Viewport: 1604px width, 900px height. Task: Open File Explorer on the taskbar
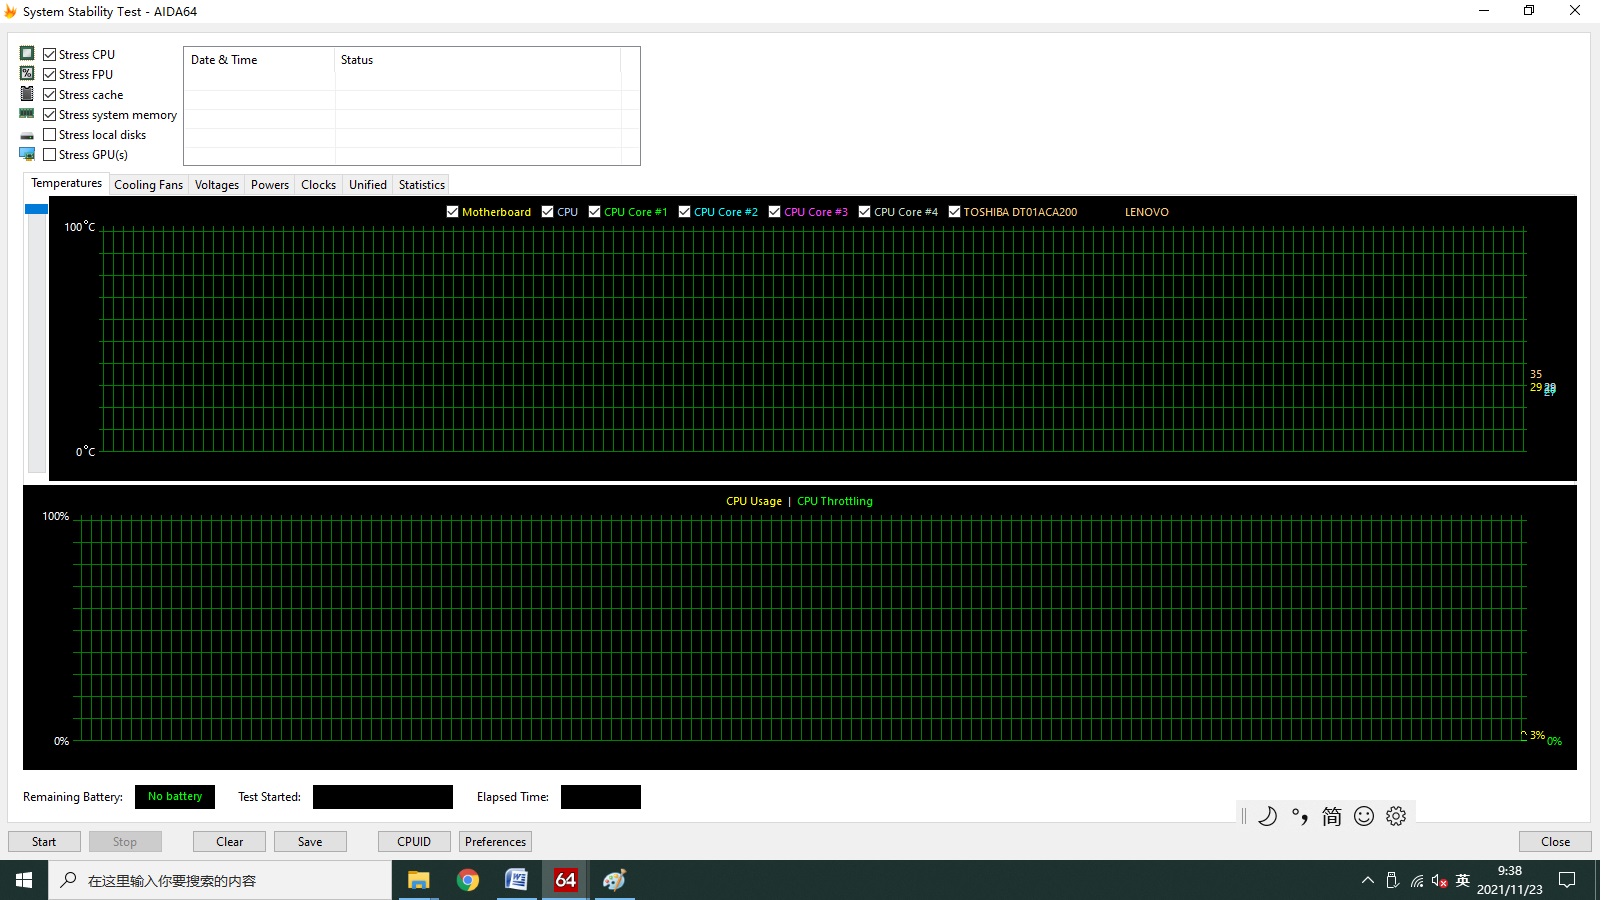coord(418,880)
